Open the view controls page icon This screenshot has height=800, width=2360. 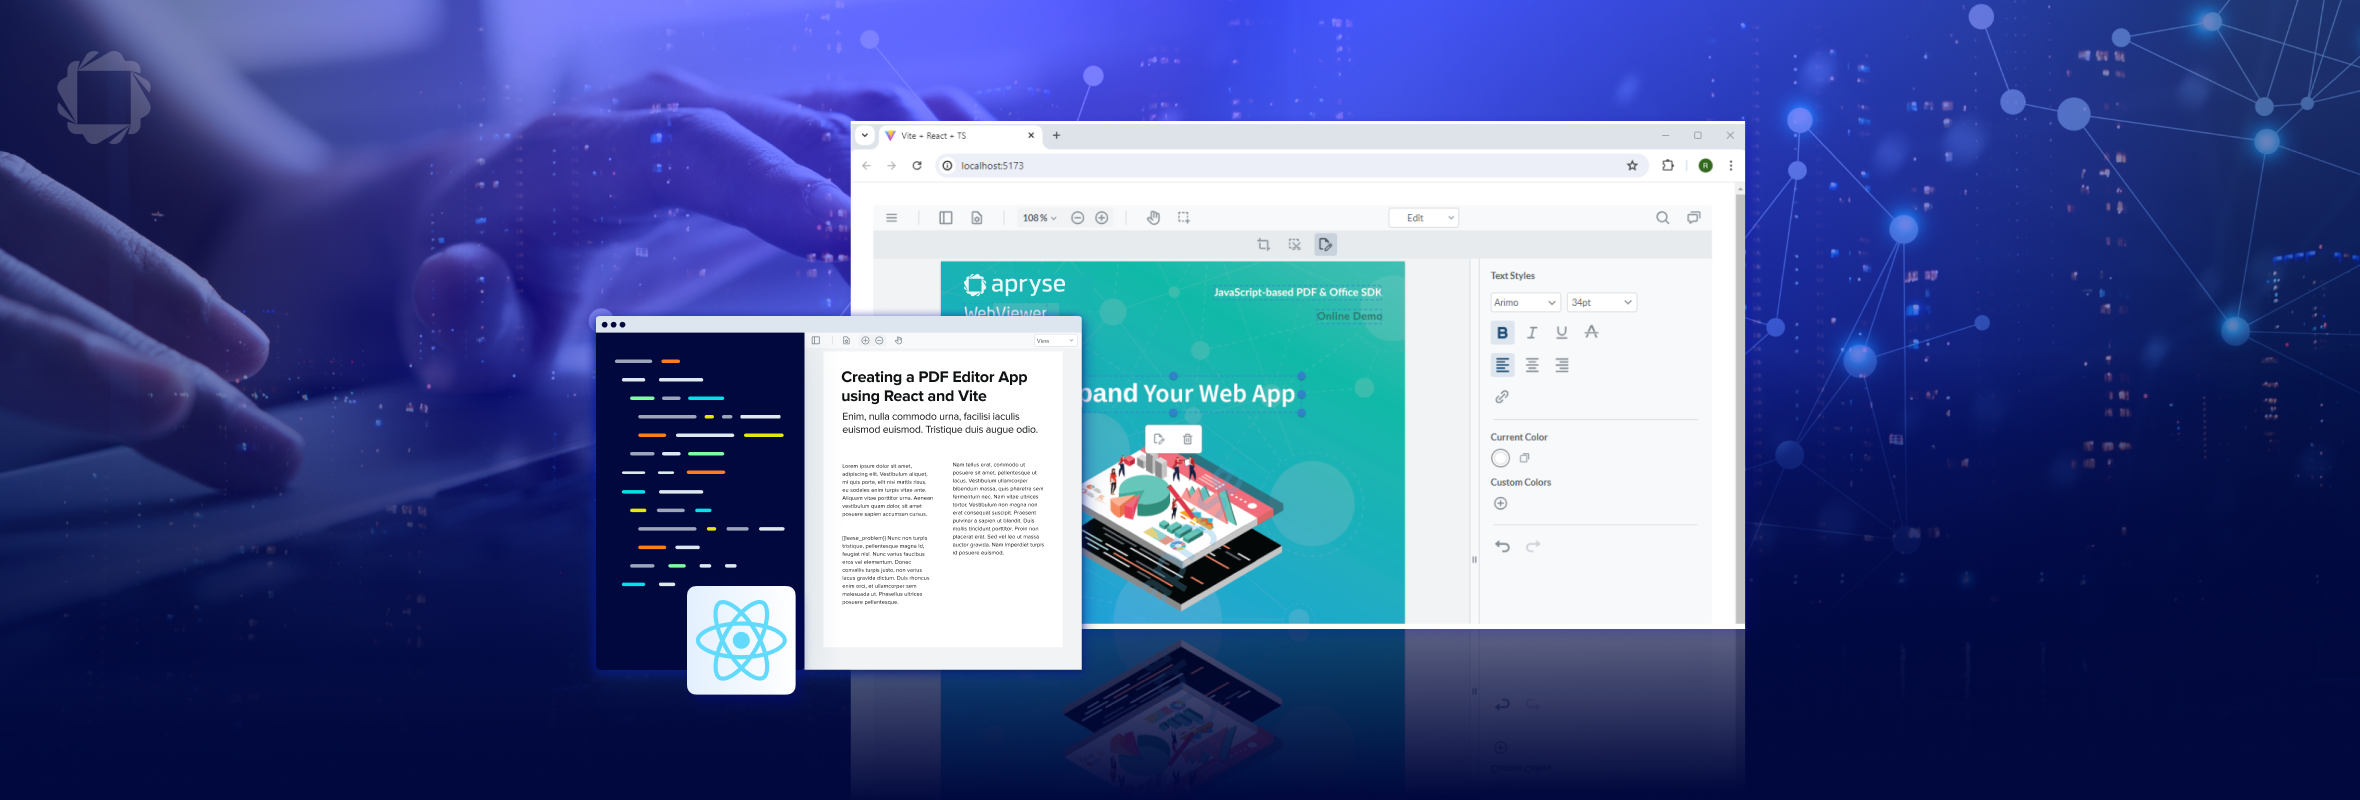(977, 218)
